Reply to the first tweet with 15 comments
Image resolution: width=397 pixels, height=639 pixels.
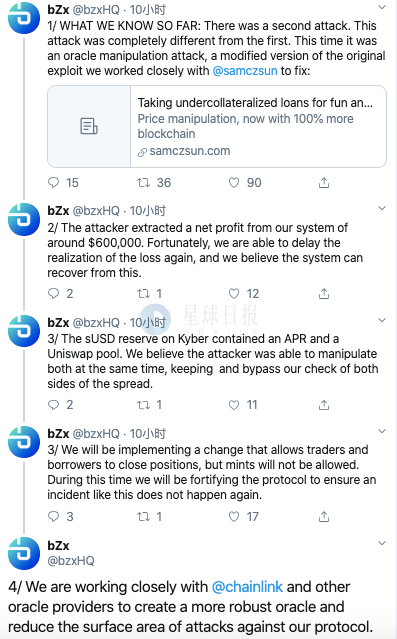tap(54, 183)
